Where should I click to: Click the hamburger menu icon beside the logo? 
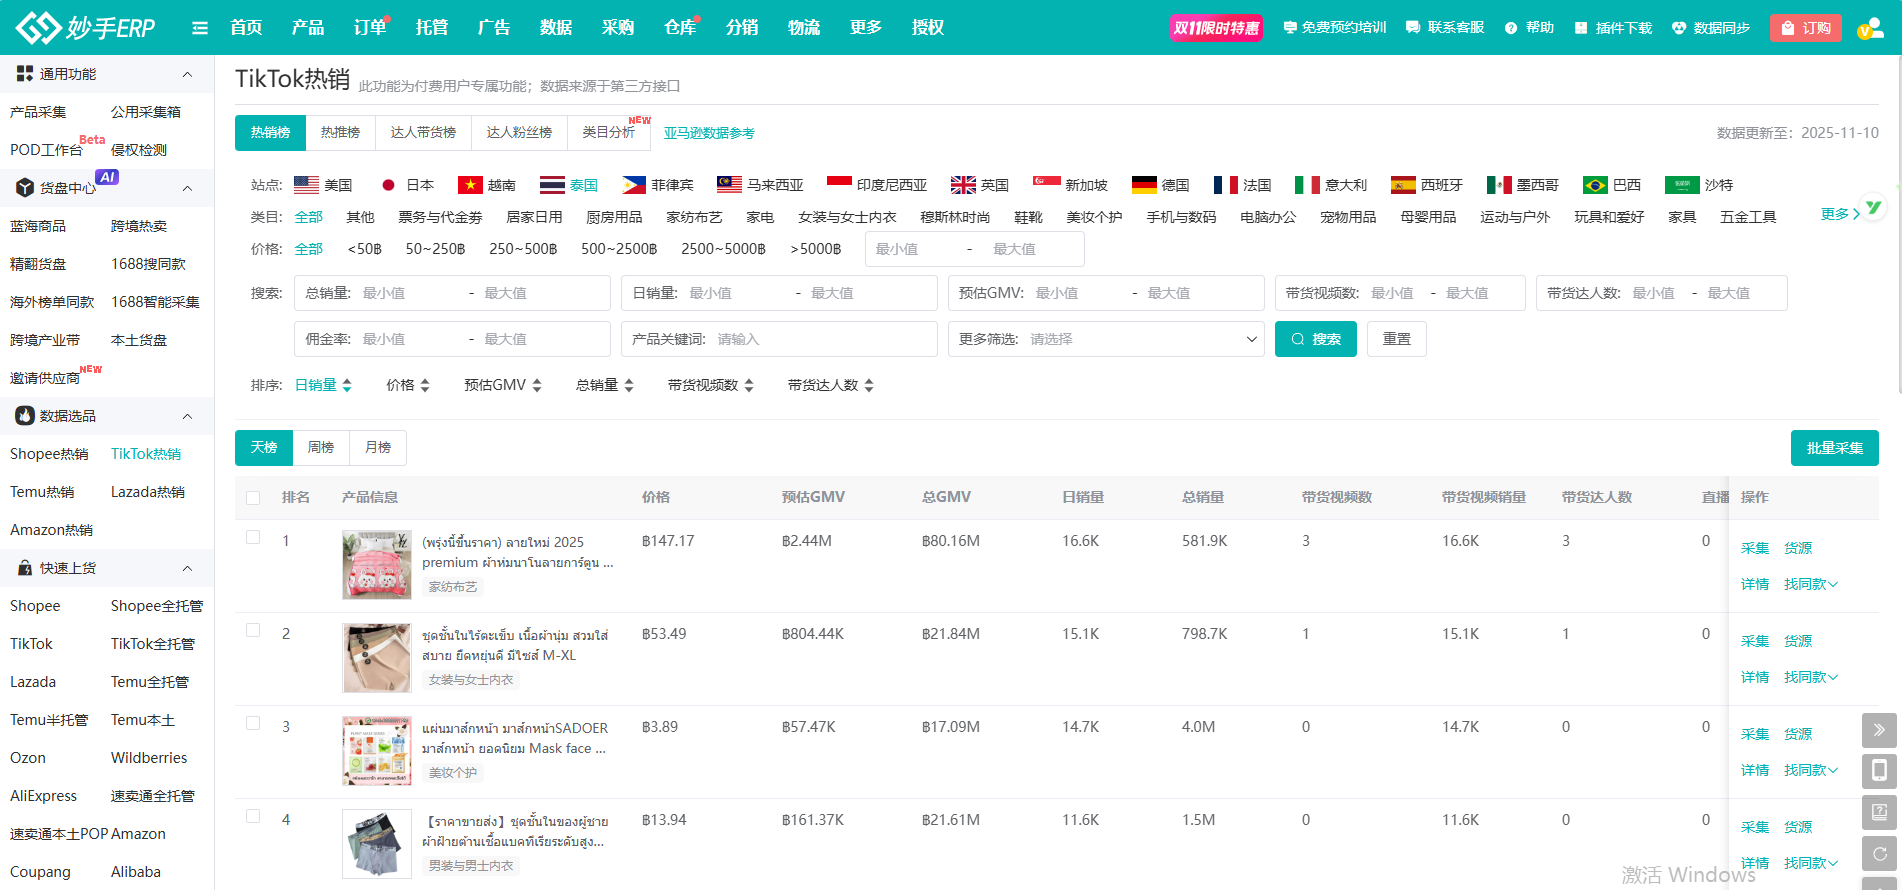tap(200, 28)
